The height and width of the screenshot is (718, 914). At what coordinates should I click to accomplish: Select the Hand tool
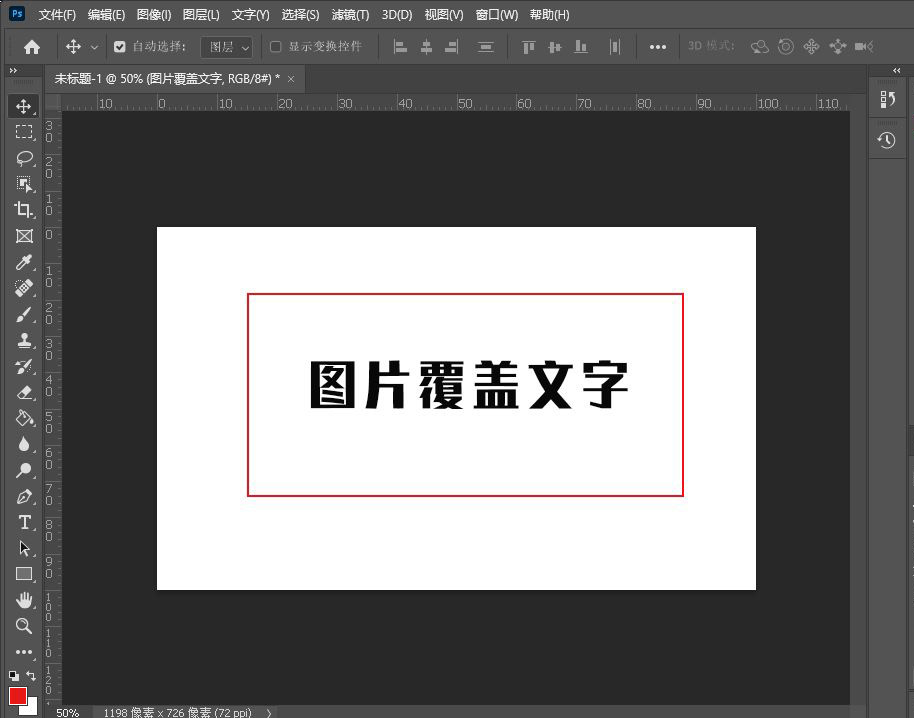click(25, 600)
